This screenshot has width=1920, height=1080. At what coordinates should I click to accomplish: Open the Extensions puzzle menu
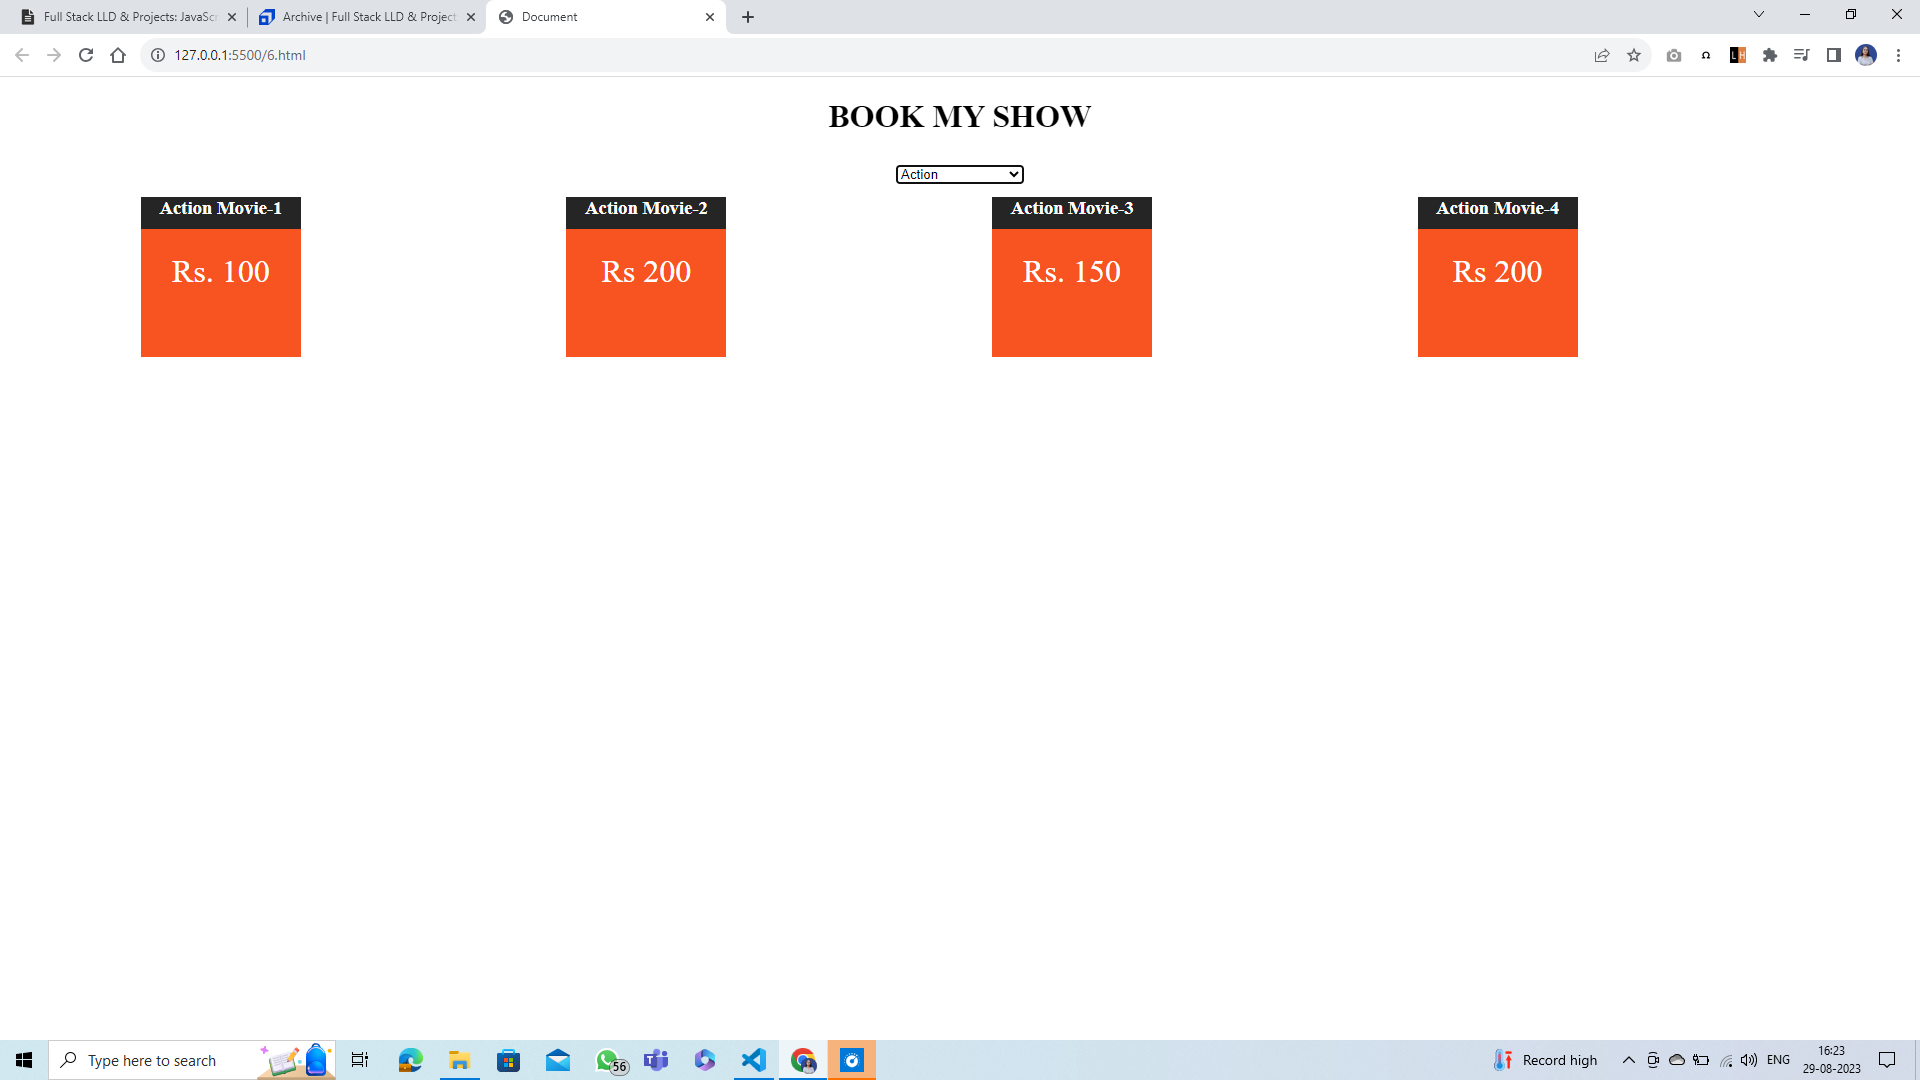[x=1770, y=55]
